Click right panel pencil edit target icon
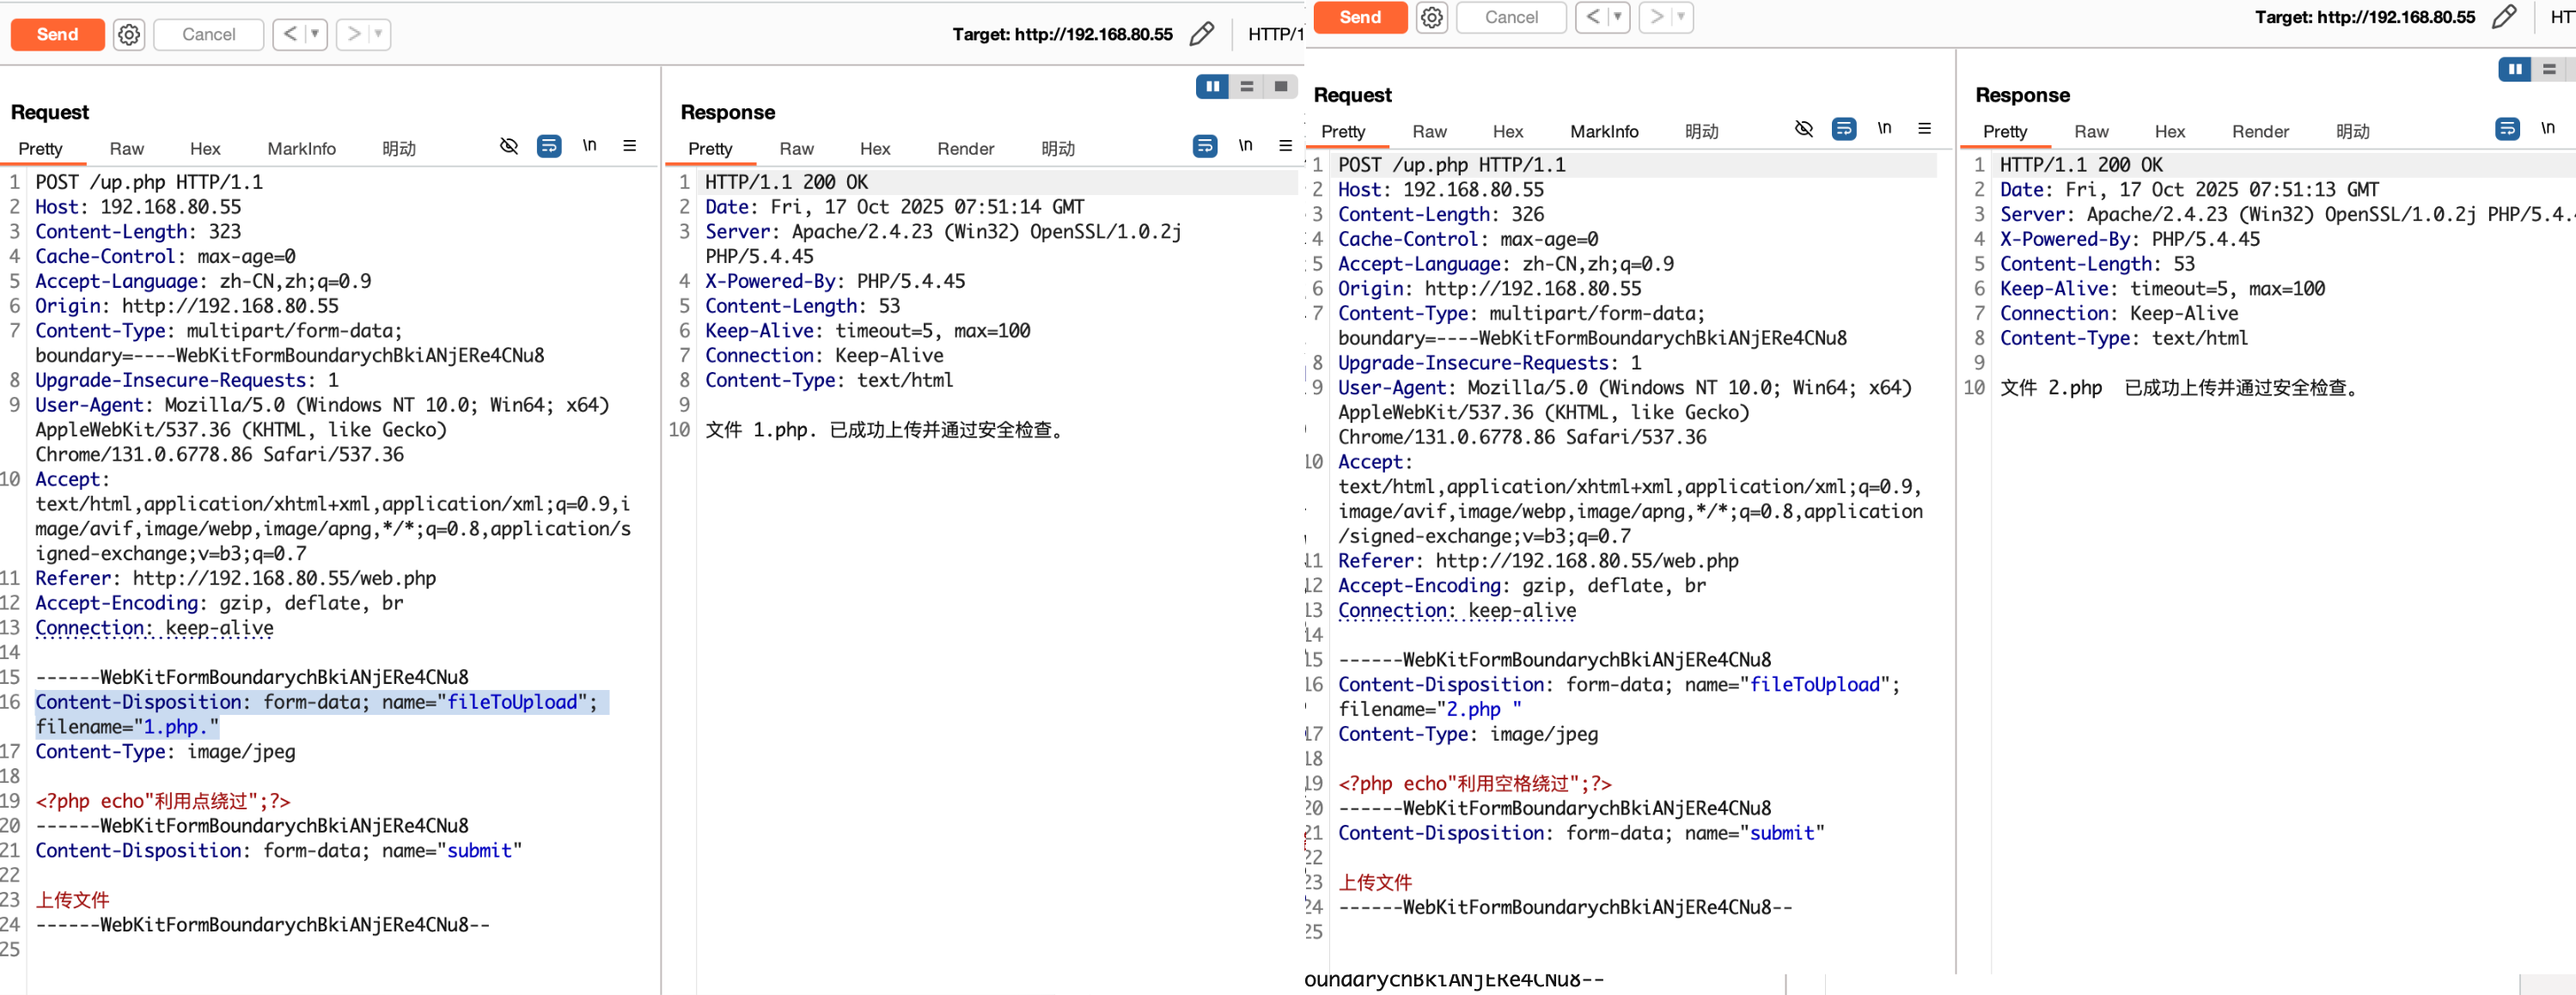The height and width of the screenshot is (995, 2576). click(x=2503, y=17)
